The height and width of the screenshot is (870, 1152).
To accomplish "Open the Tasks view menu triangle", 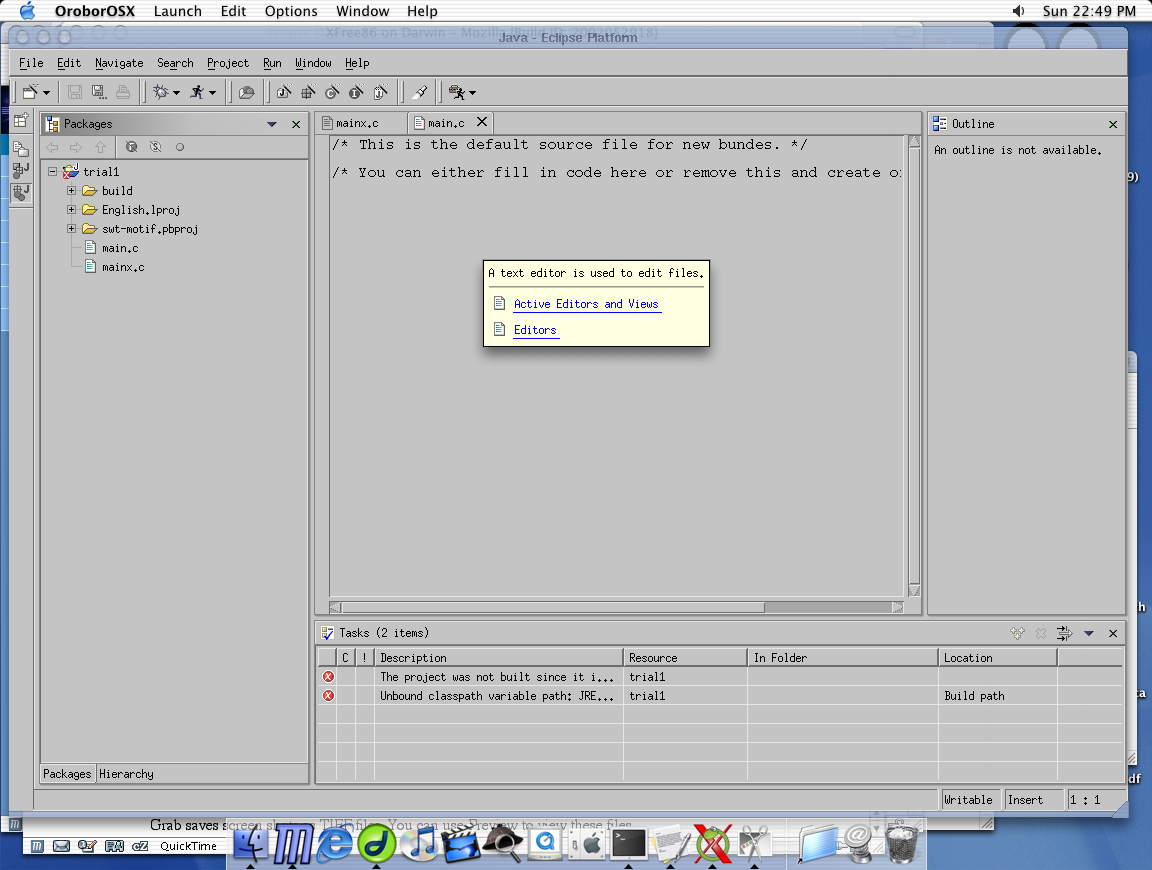I will click(1089, 633).
